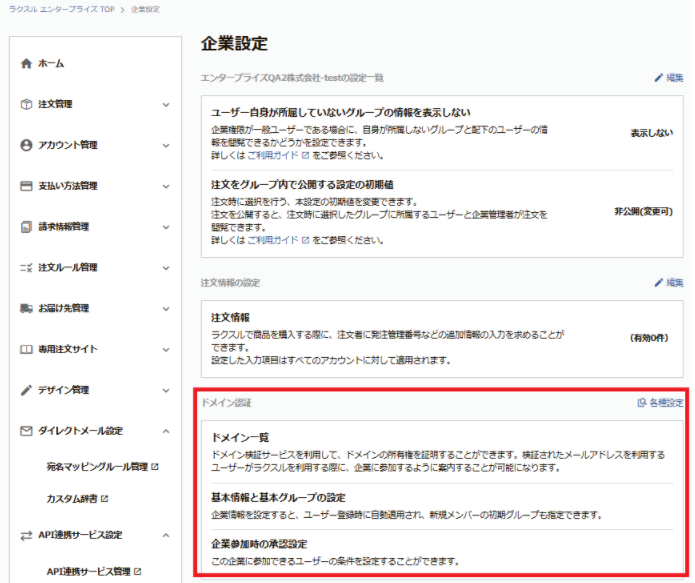Click the ドメイン認証 section label
This screenshot has width=695, height=583.
pos(226,403)
